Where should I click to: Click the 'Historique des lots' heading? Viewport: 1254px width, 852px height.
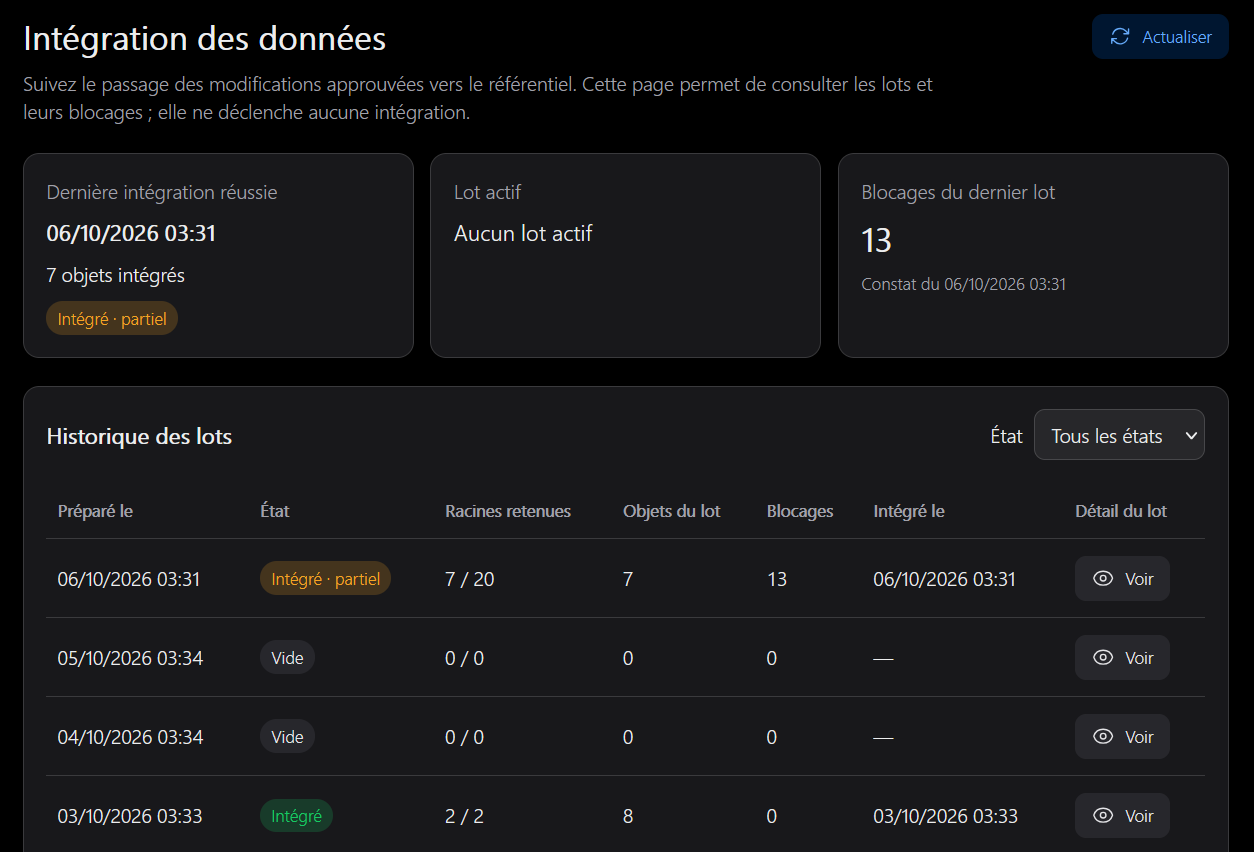[139, 436]
